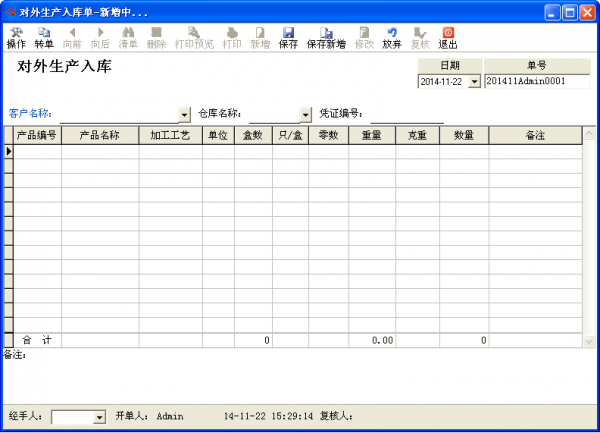Image resolution: width=600 pixels, height=433 pixels.
Task: Open the 日期 date dropdown
Action: tap(474, 81)
